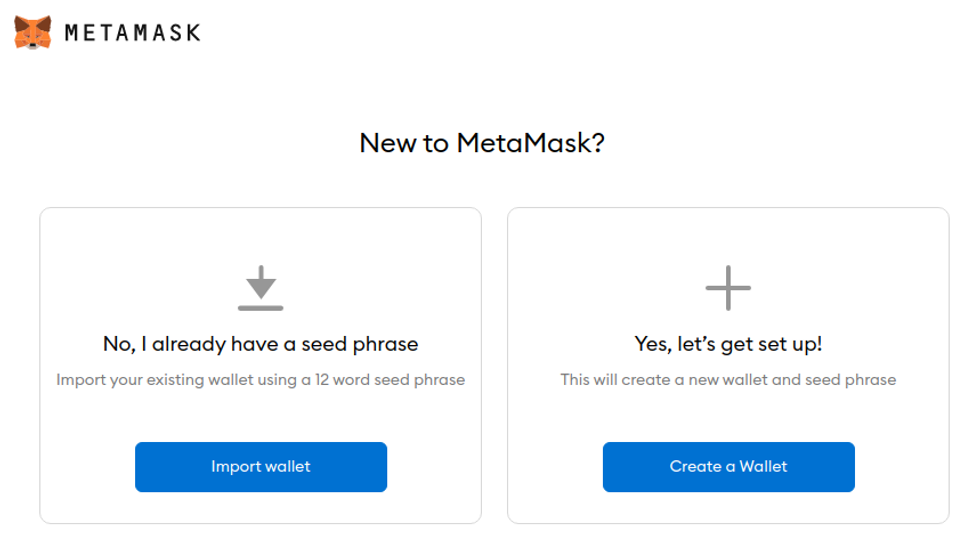Click the "New to MetaMask?" heading
Screen dimensions: 980x548
point(482,143)
